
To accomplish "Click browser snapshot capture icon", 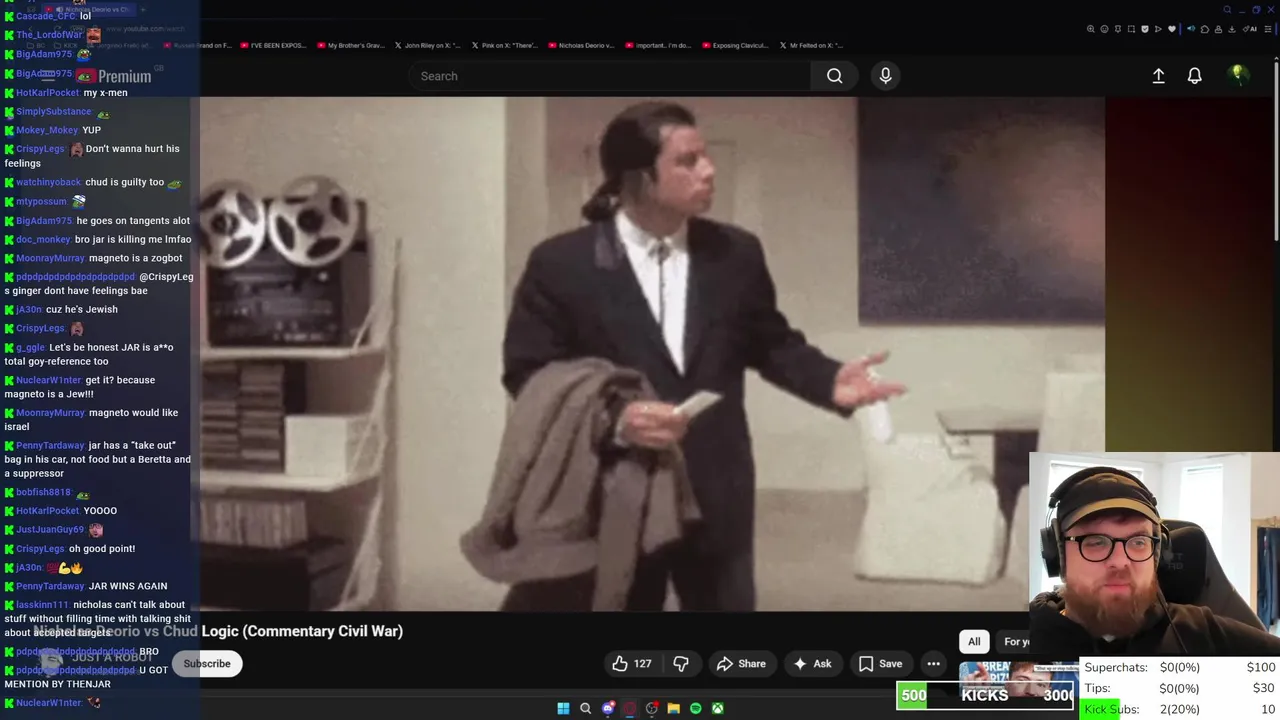I will 1131,29.
